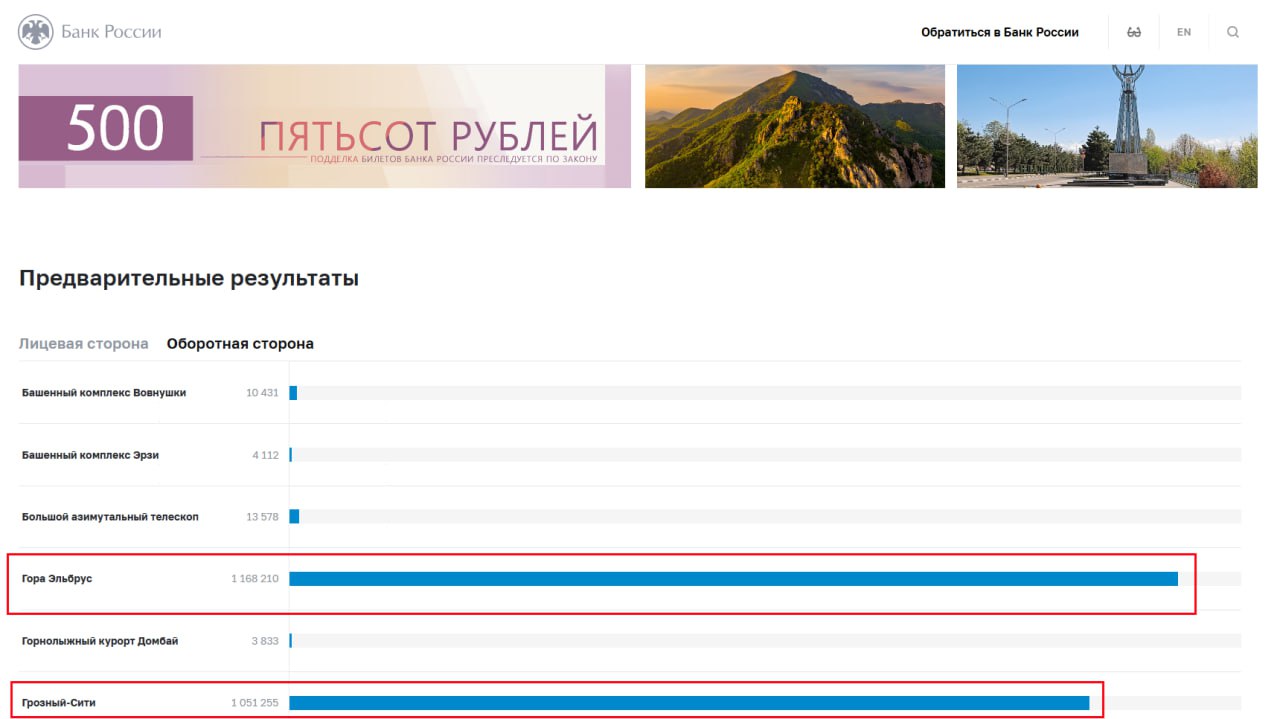This screenshot has width=1280, height=719.
Task: Open the green mountain landscape photo
Action: pos(794,127)
